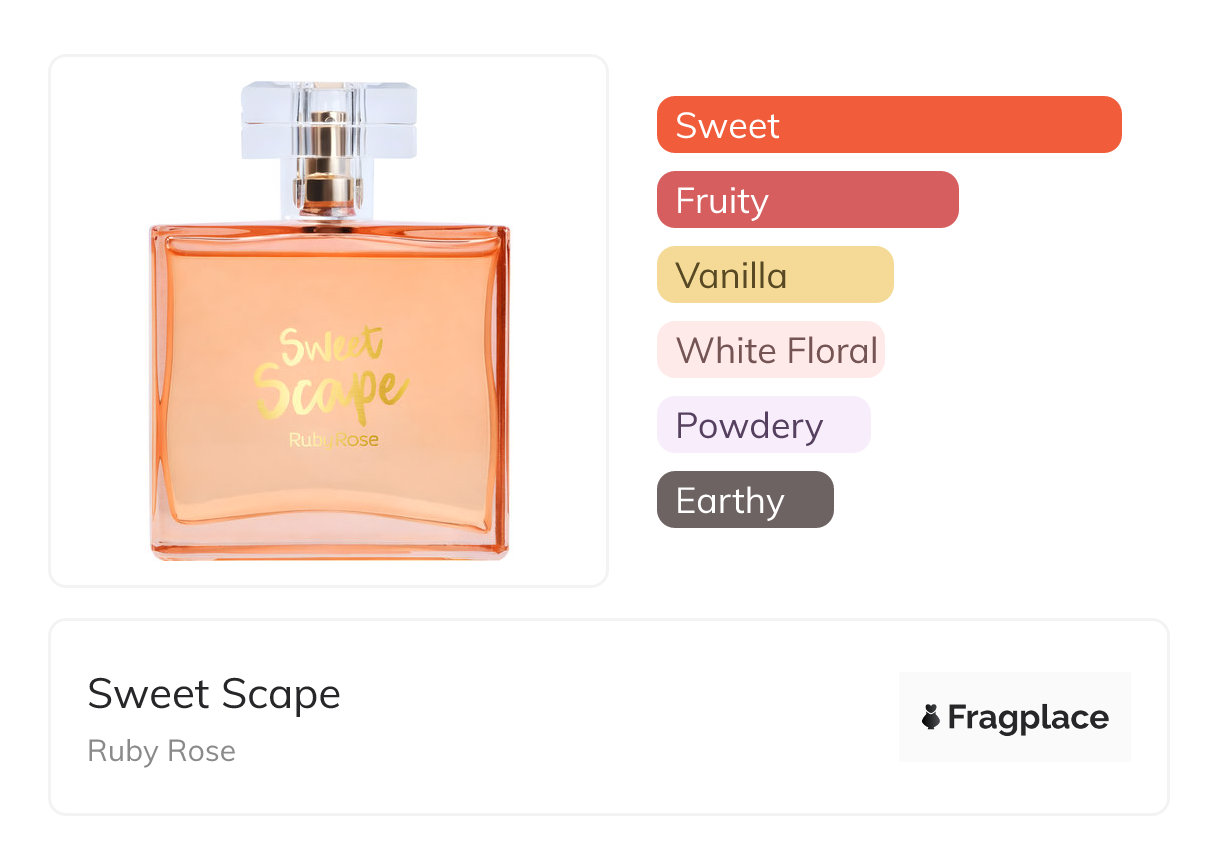Screen dimensions: 1218x864
Task: Click the Ruby Rose brand subtitle
Action: pos(162,751)
